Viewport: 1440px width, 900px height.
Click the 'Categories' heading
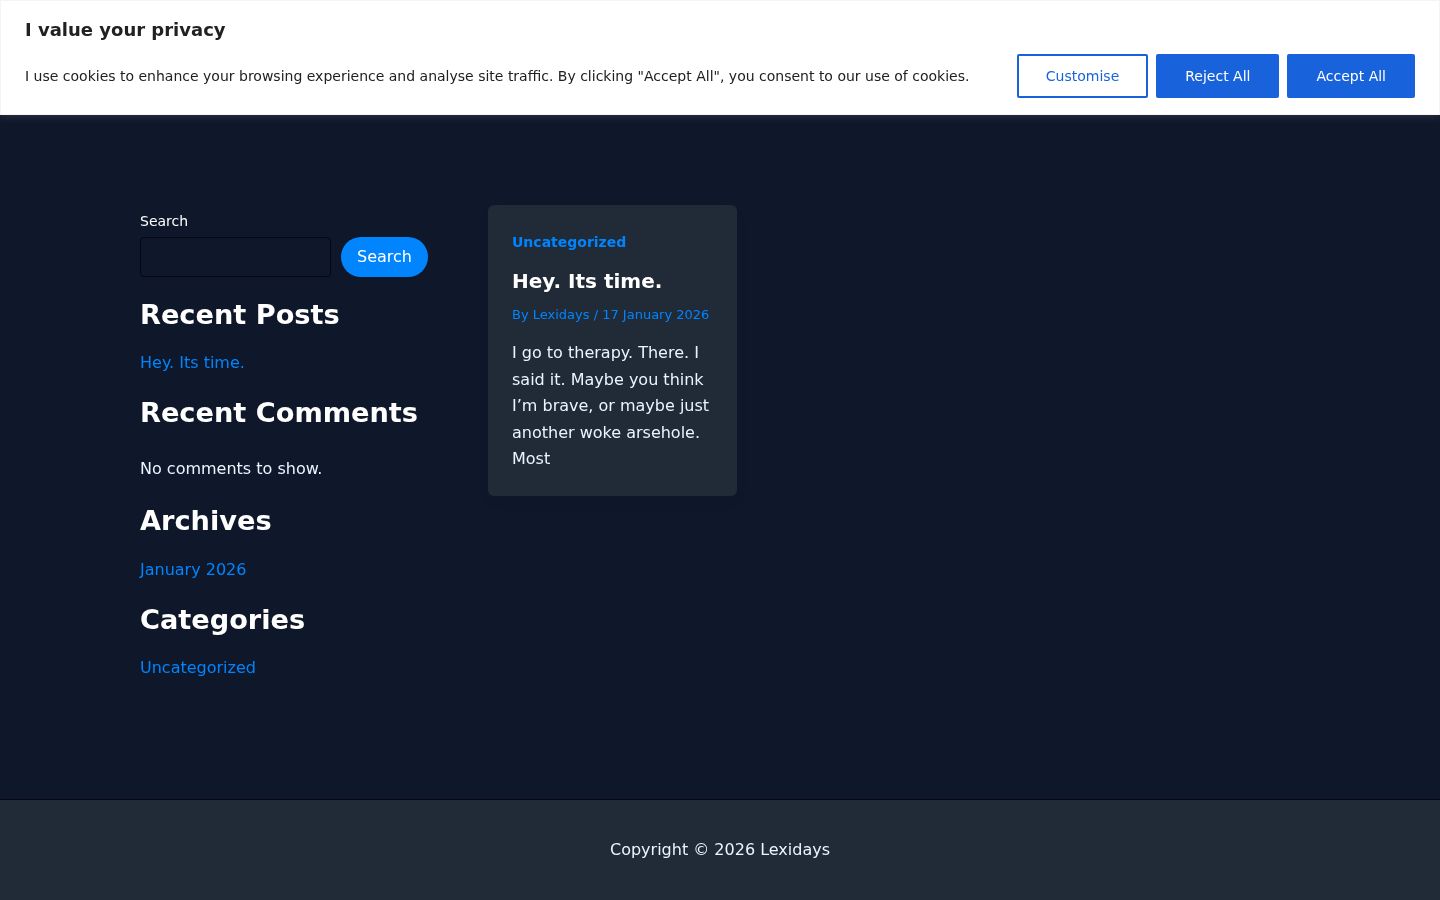(222, 619)
